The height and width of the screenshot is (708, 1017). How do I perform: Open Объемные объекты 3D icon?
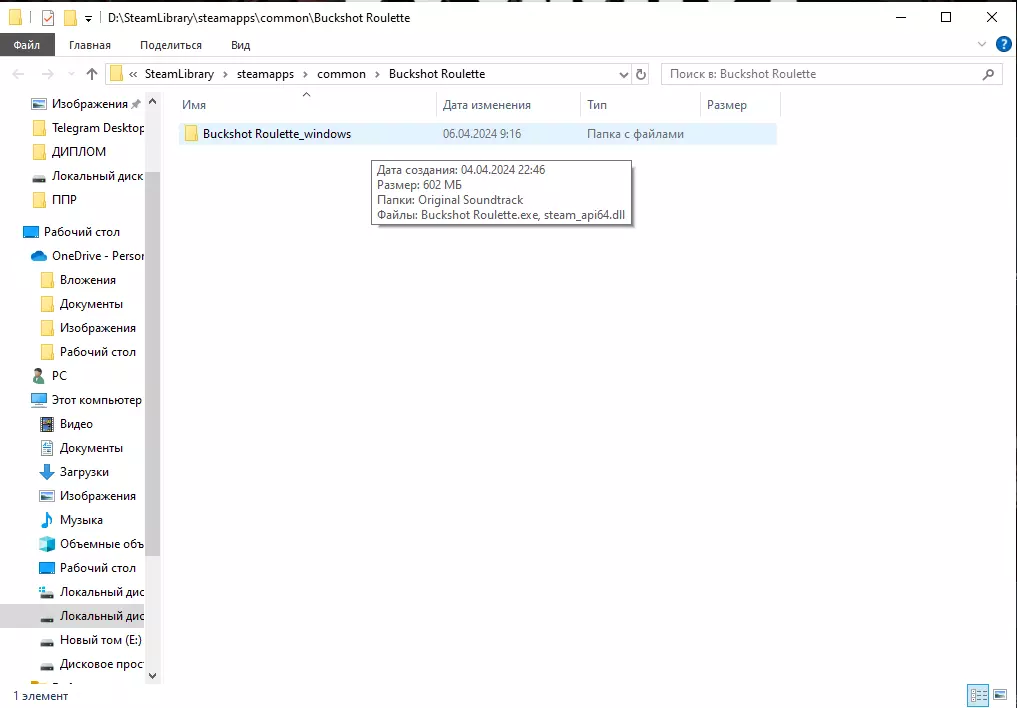[47, 544]
